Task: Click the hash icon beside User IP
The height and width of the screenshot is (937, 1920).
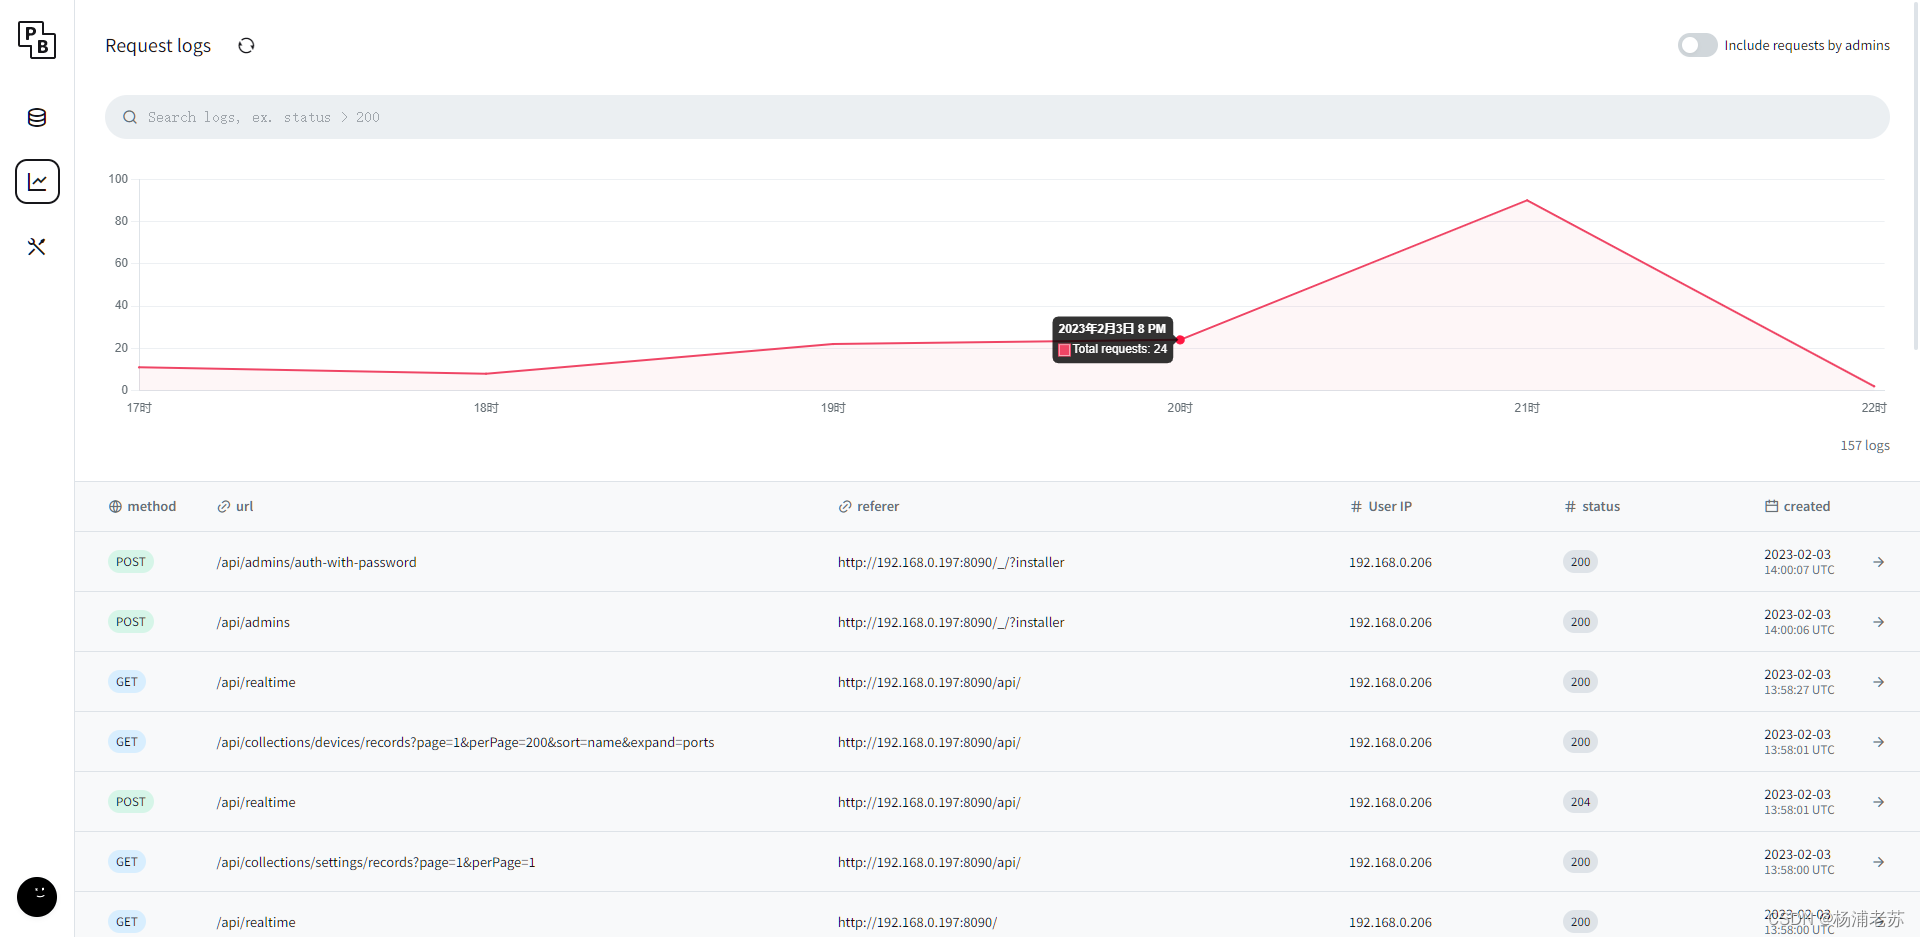Action: [x=1356, y=507]
